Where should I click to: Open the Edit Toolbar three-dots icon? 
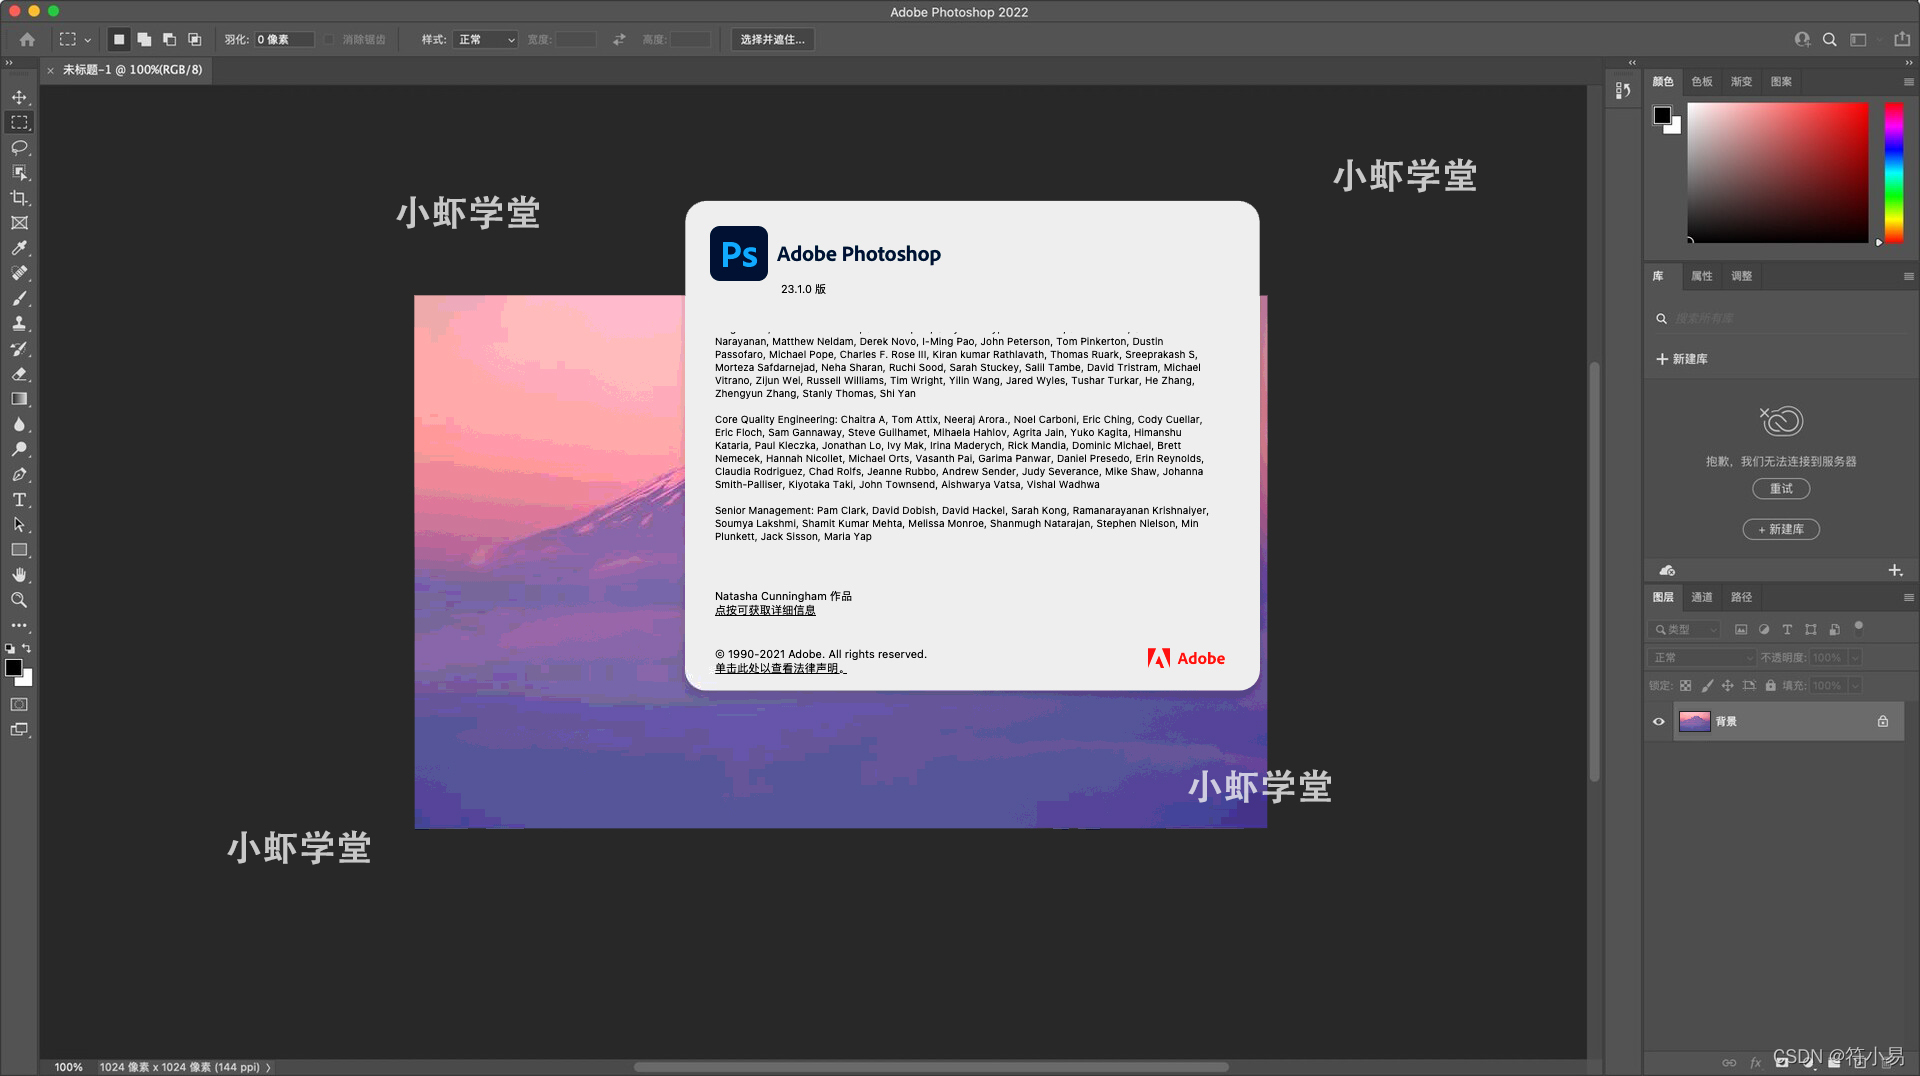pos(19,625)
